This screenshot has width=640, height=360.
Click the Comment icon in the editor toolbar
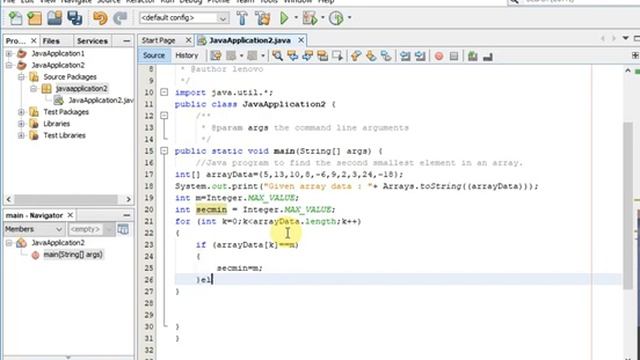473,56
